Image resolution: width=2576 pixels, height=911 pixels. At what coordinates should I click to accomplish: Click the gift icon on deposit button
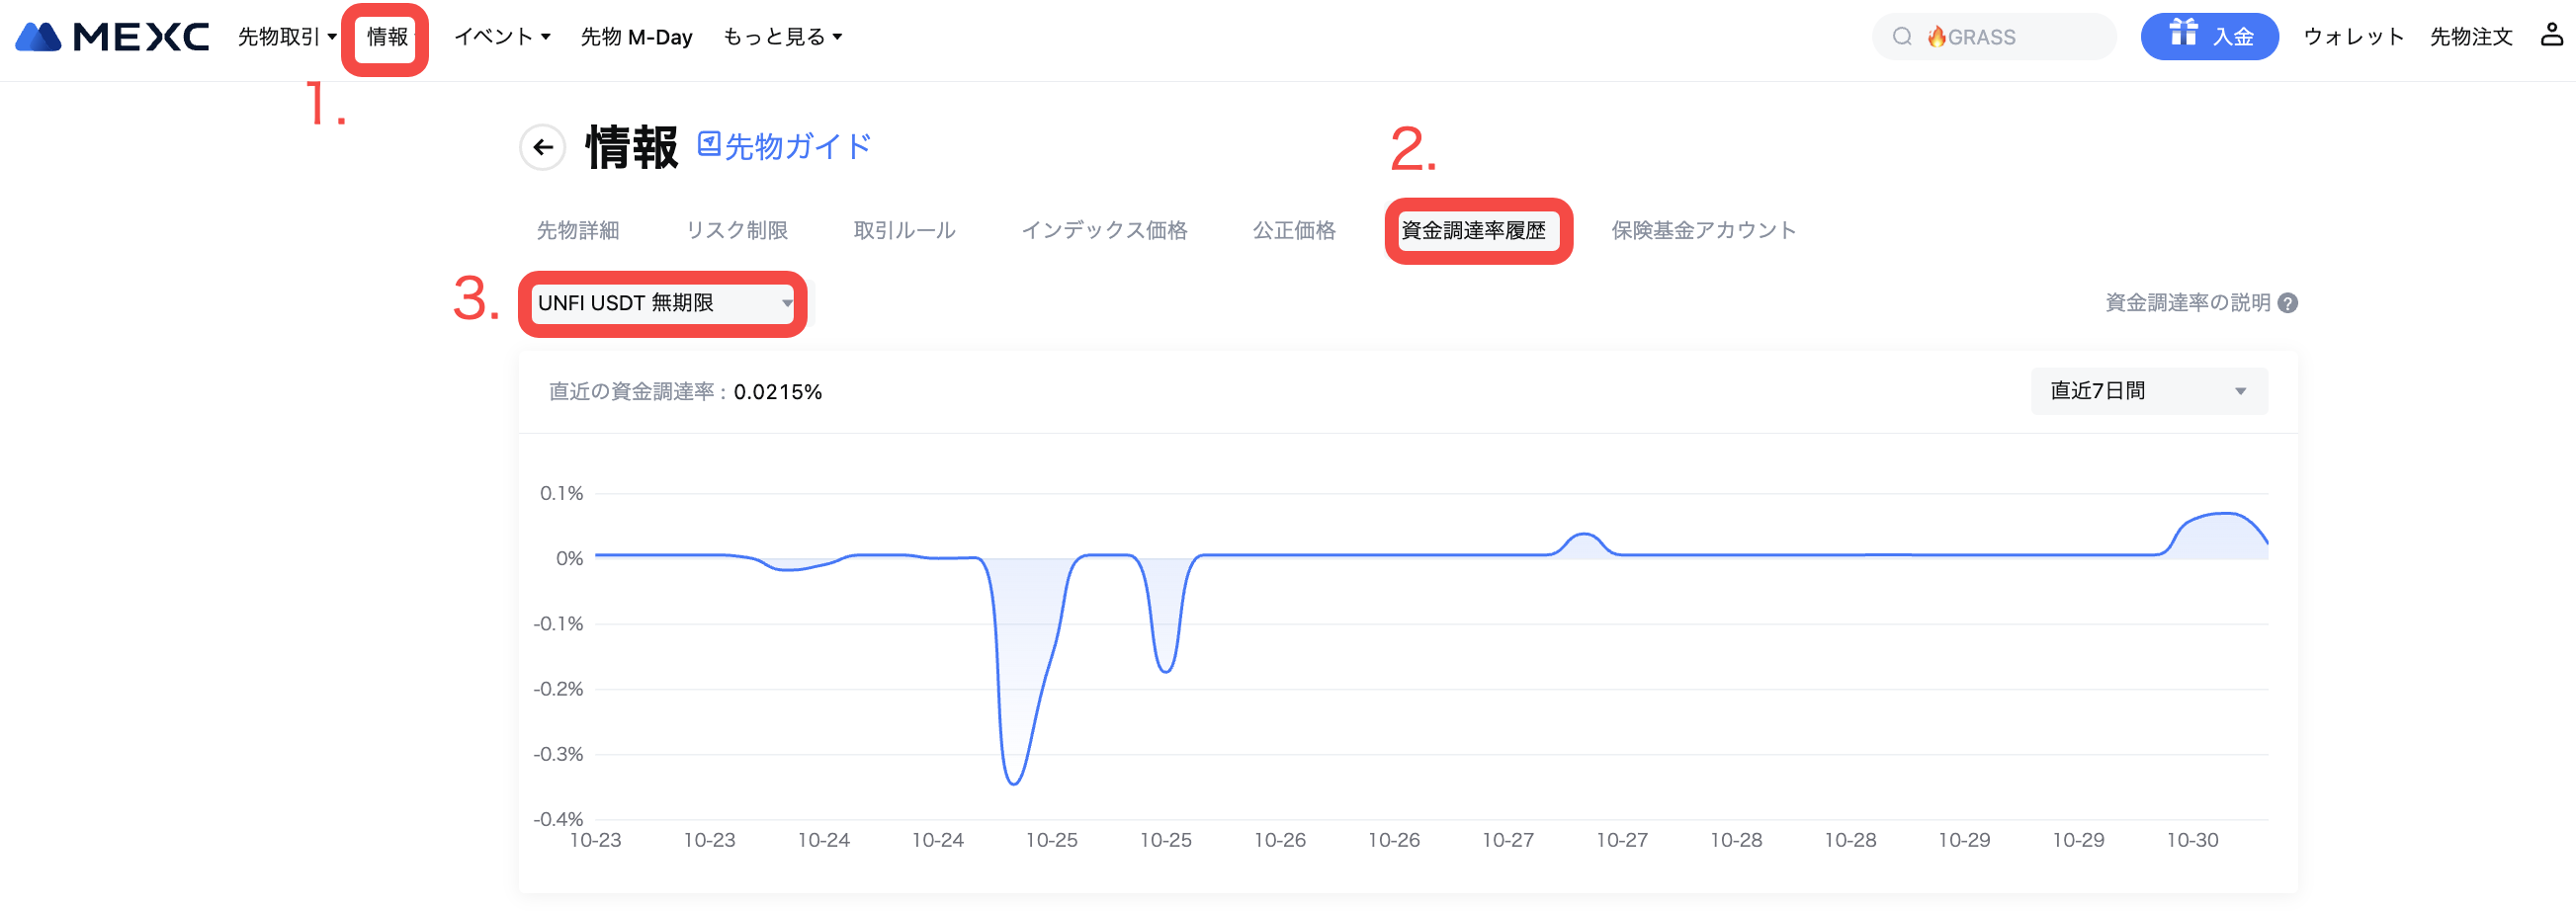click(2182, 35)
